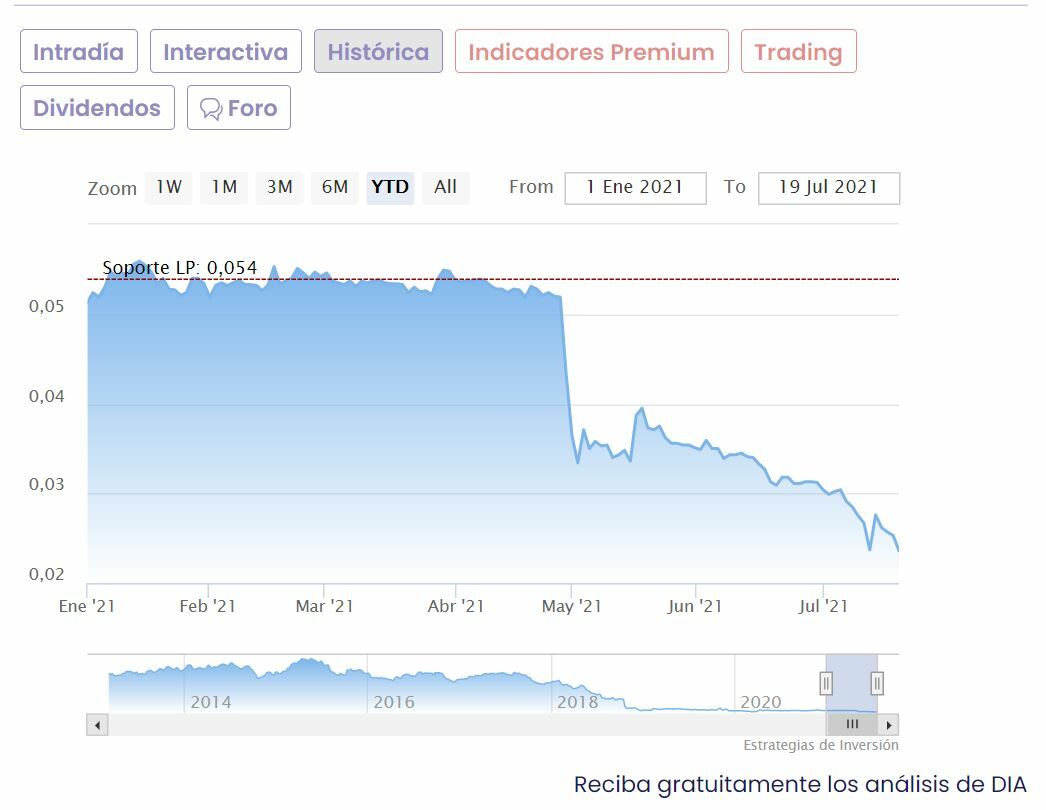This screenshot has height=810, width=1046.
Task: Open the To date field
Action: 828,188
